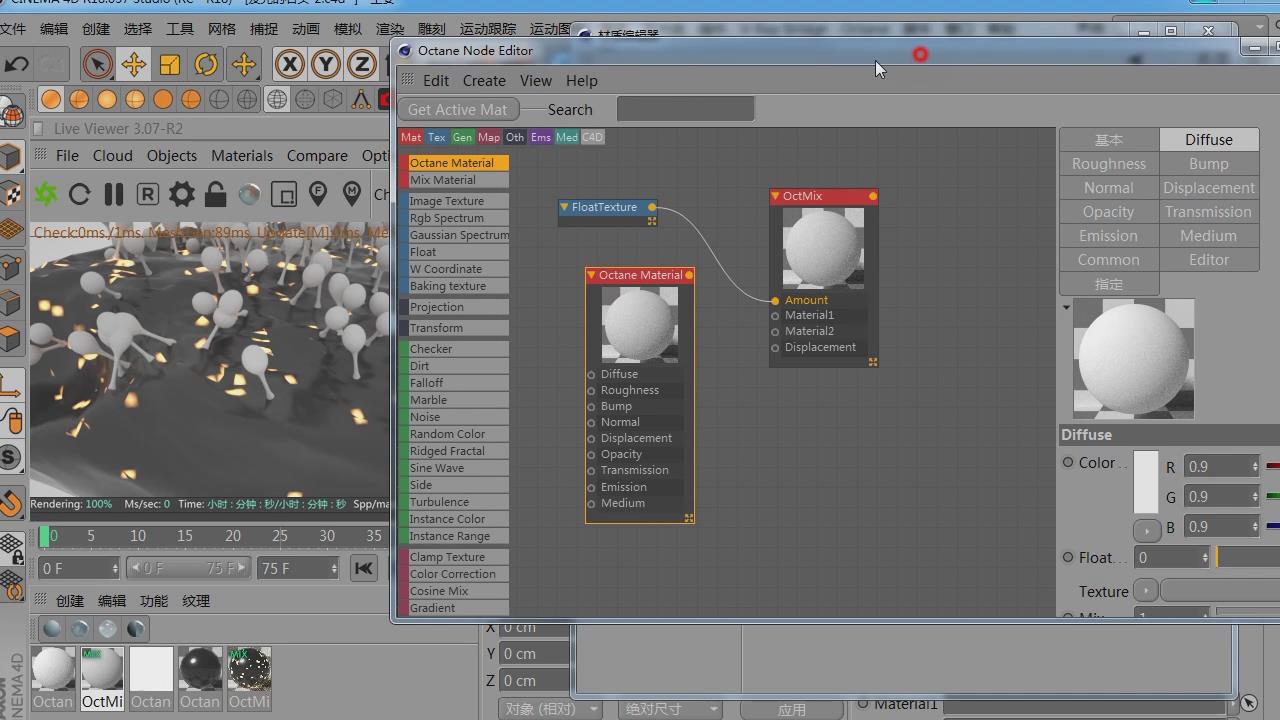
Task: Click the R value stepper arrows
Action: click(1254, 467)
